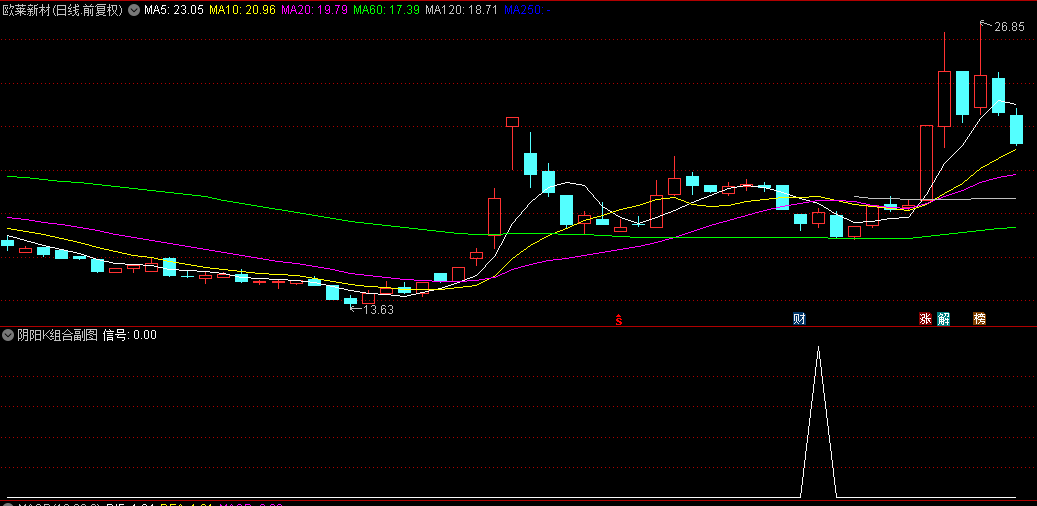
Task: Click the 阴阳K组合副图 indicator name
Action: [58, 335]
